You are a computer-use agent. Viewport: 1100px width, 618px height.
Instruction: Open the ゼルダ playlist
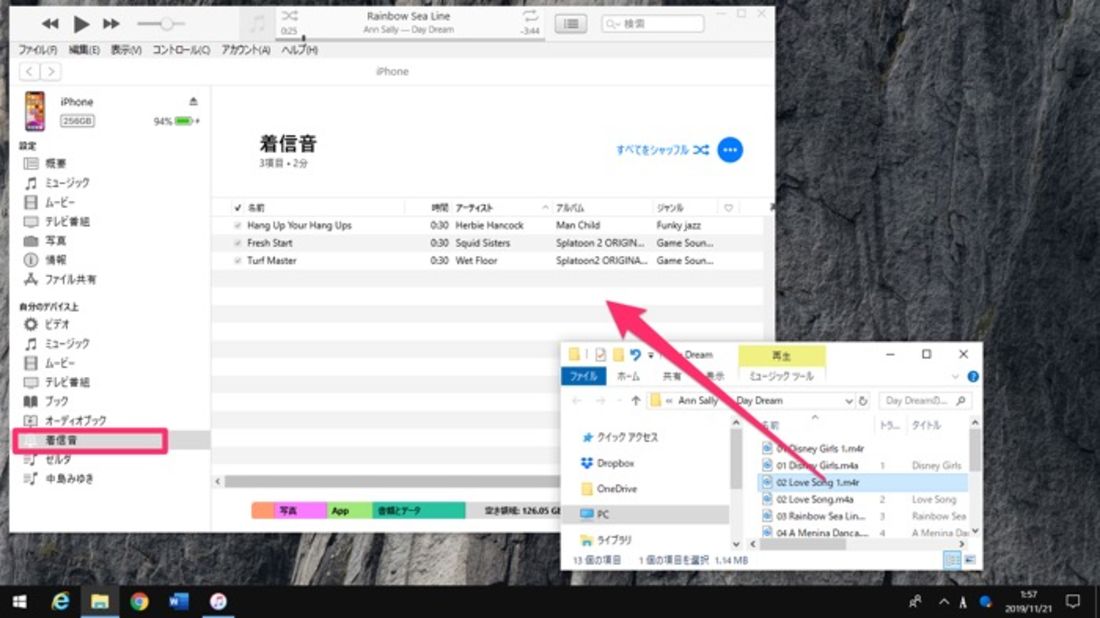(x=58, y=459)
